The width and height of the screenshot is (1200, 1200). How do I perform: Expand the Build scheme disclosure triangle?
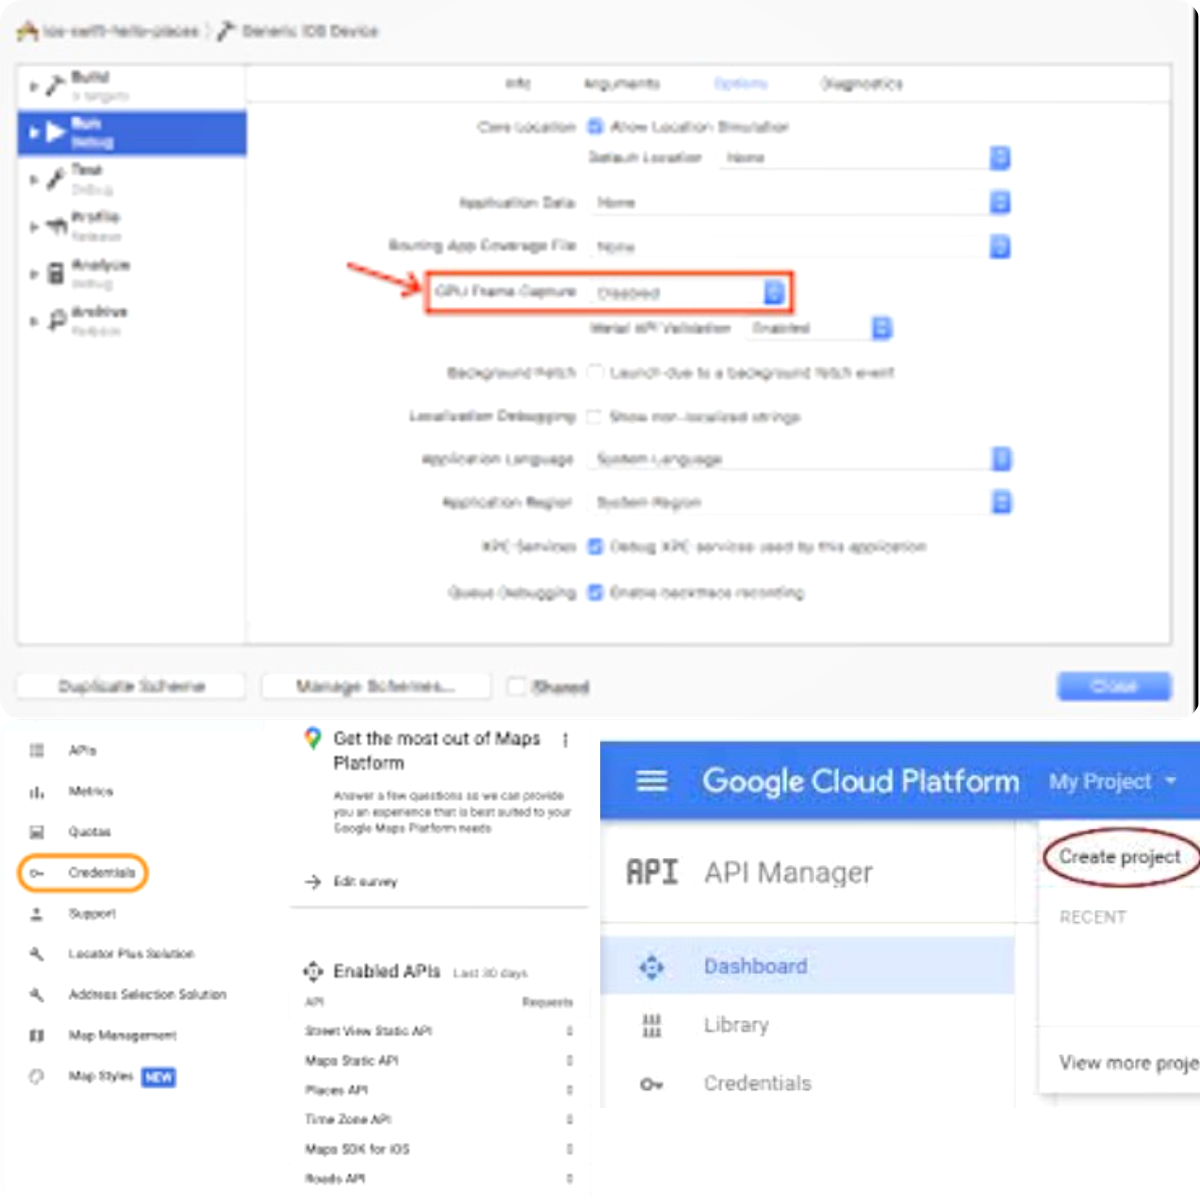(x=33, y=87)
